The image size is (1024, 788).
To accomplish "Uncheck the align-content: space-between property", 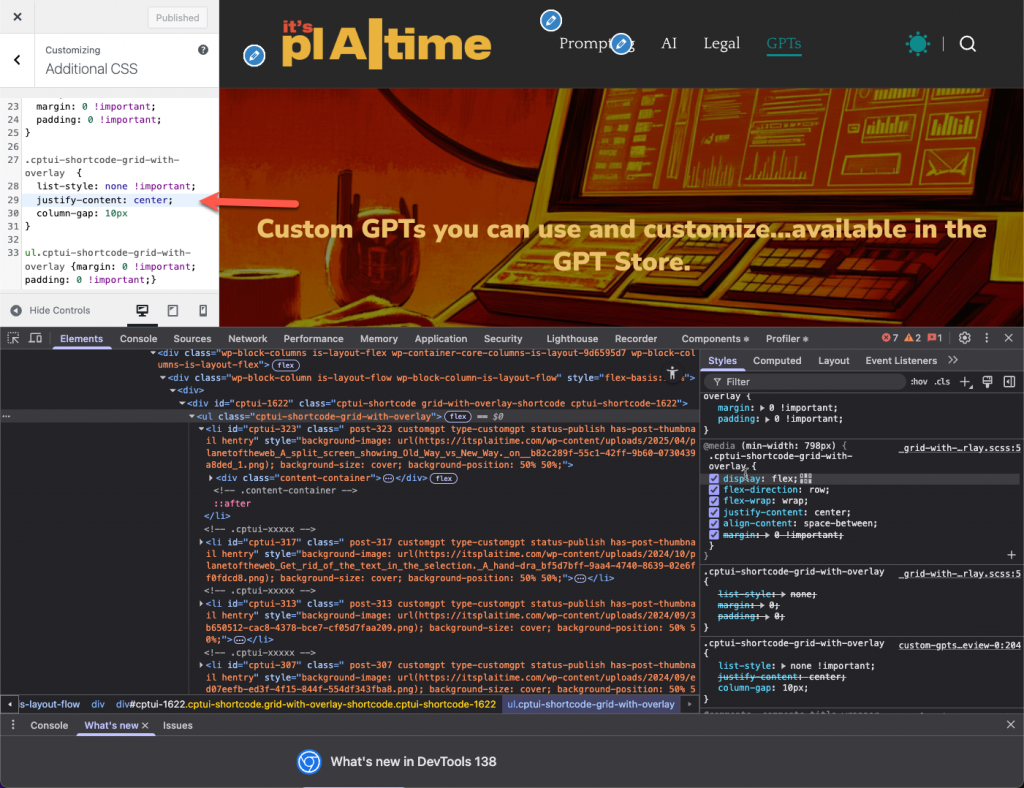I will tap(714, 523).
